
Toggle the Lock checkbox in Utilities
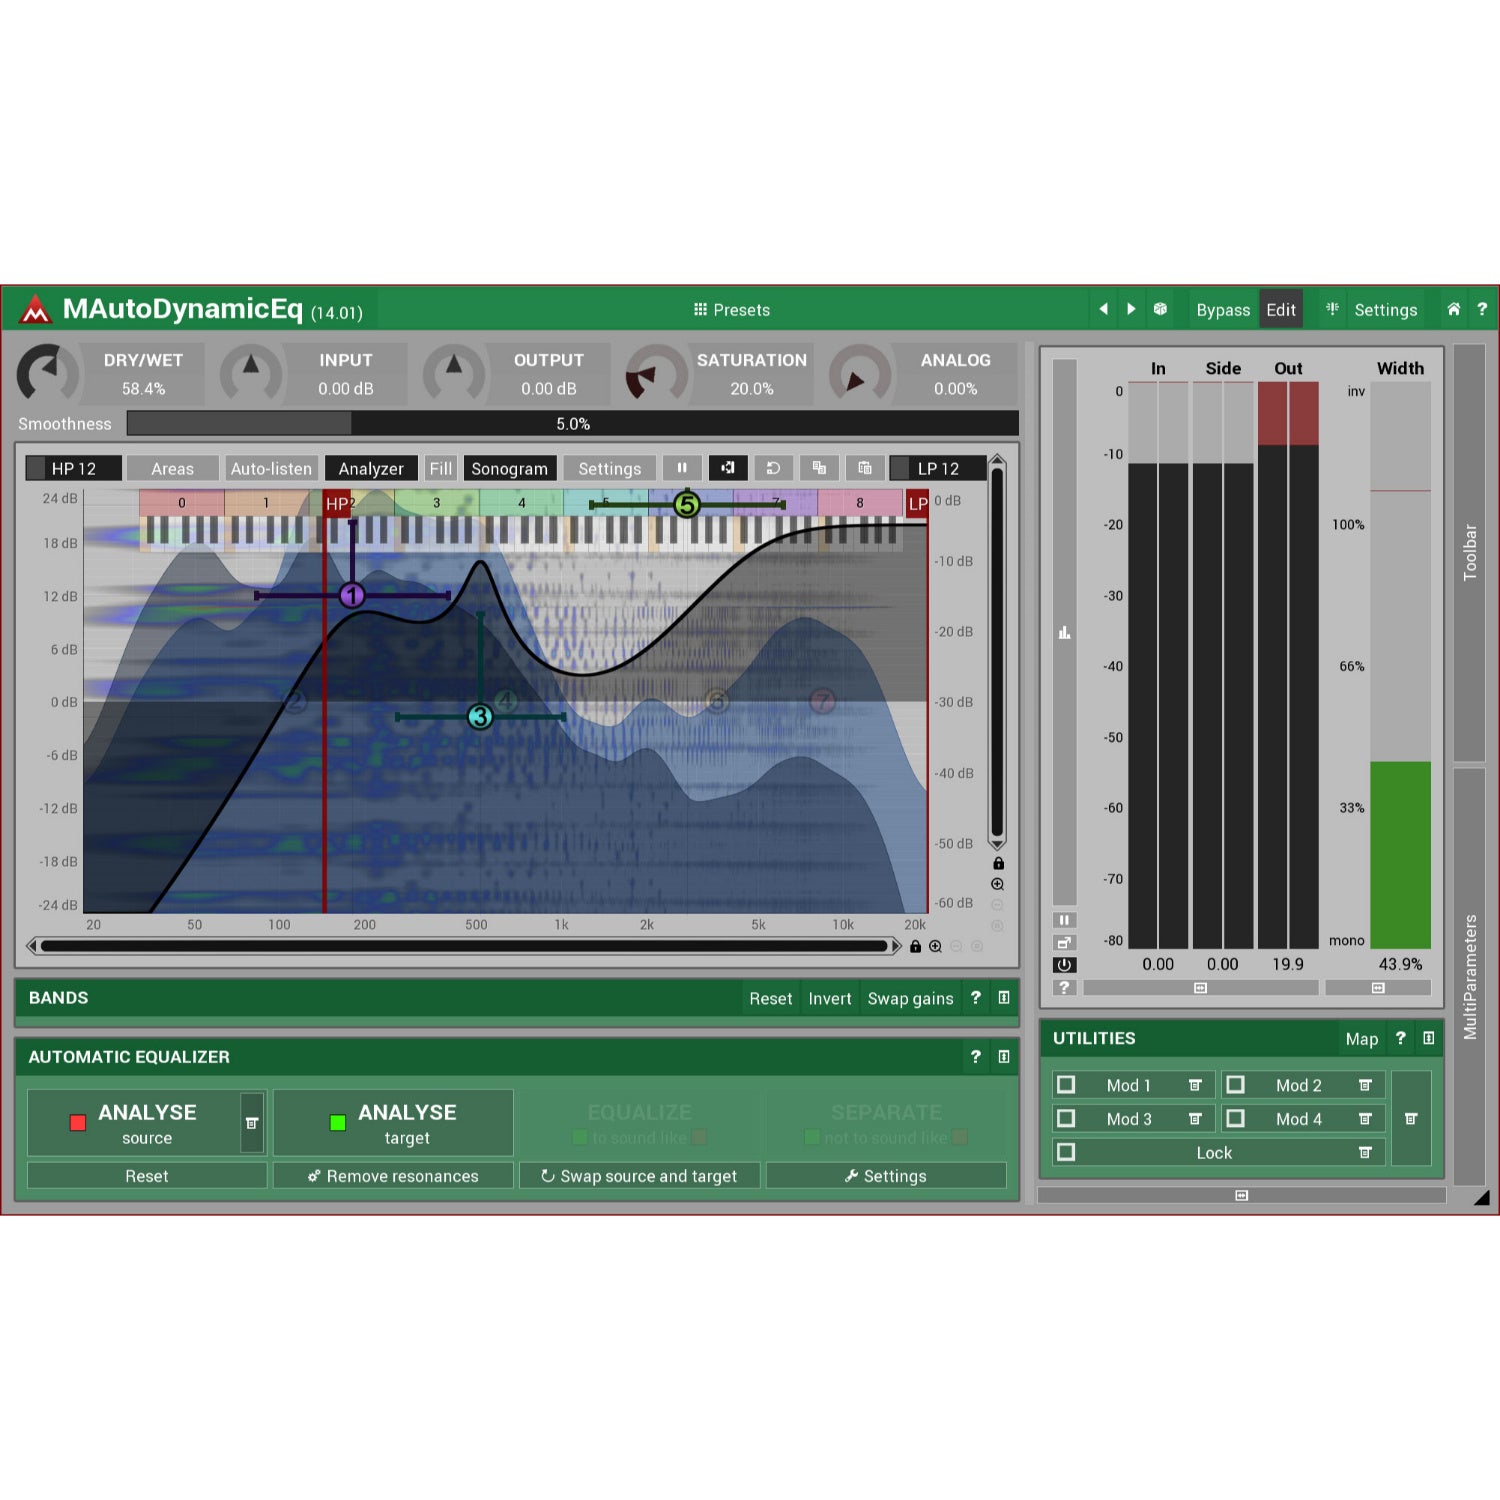(x=1066, y=1152)
